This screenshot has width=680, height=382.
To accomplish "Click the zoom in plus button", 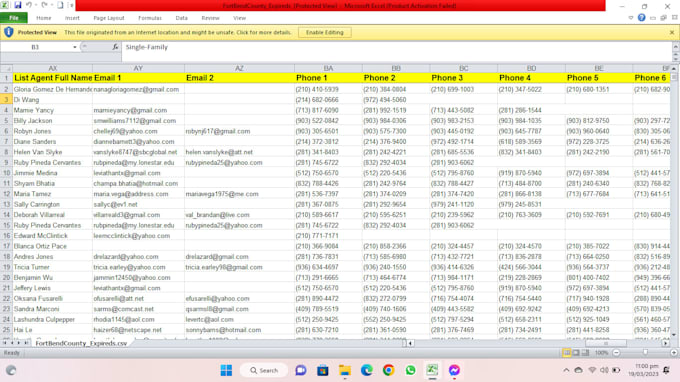I will [x=674, y=353].
